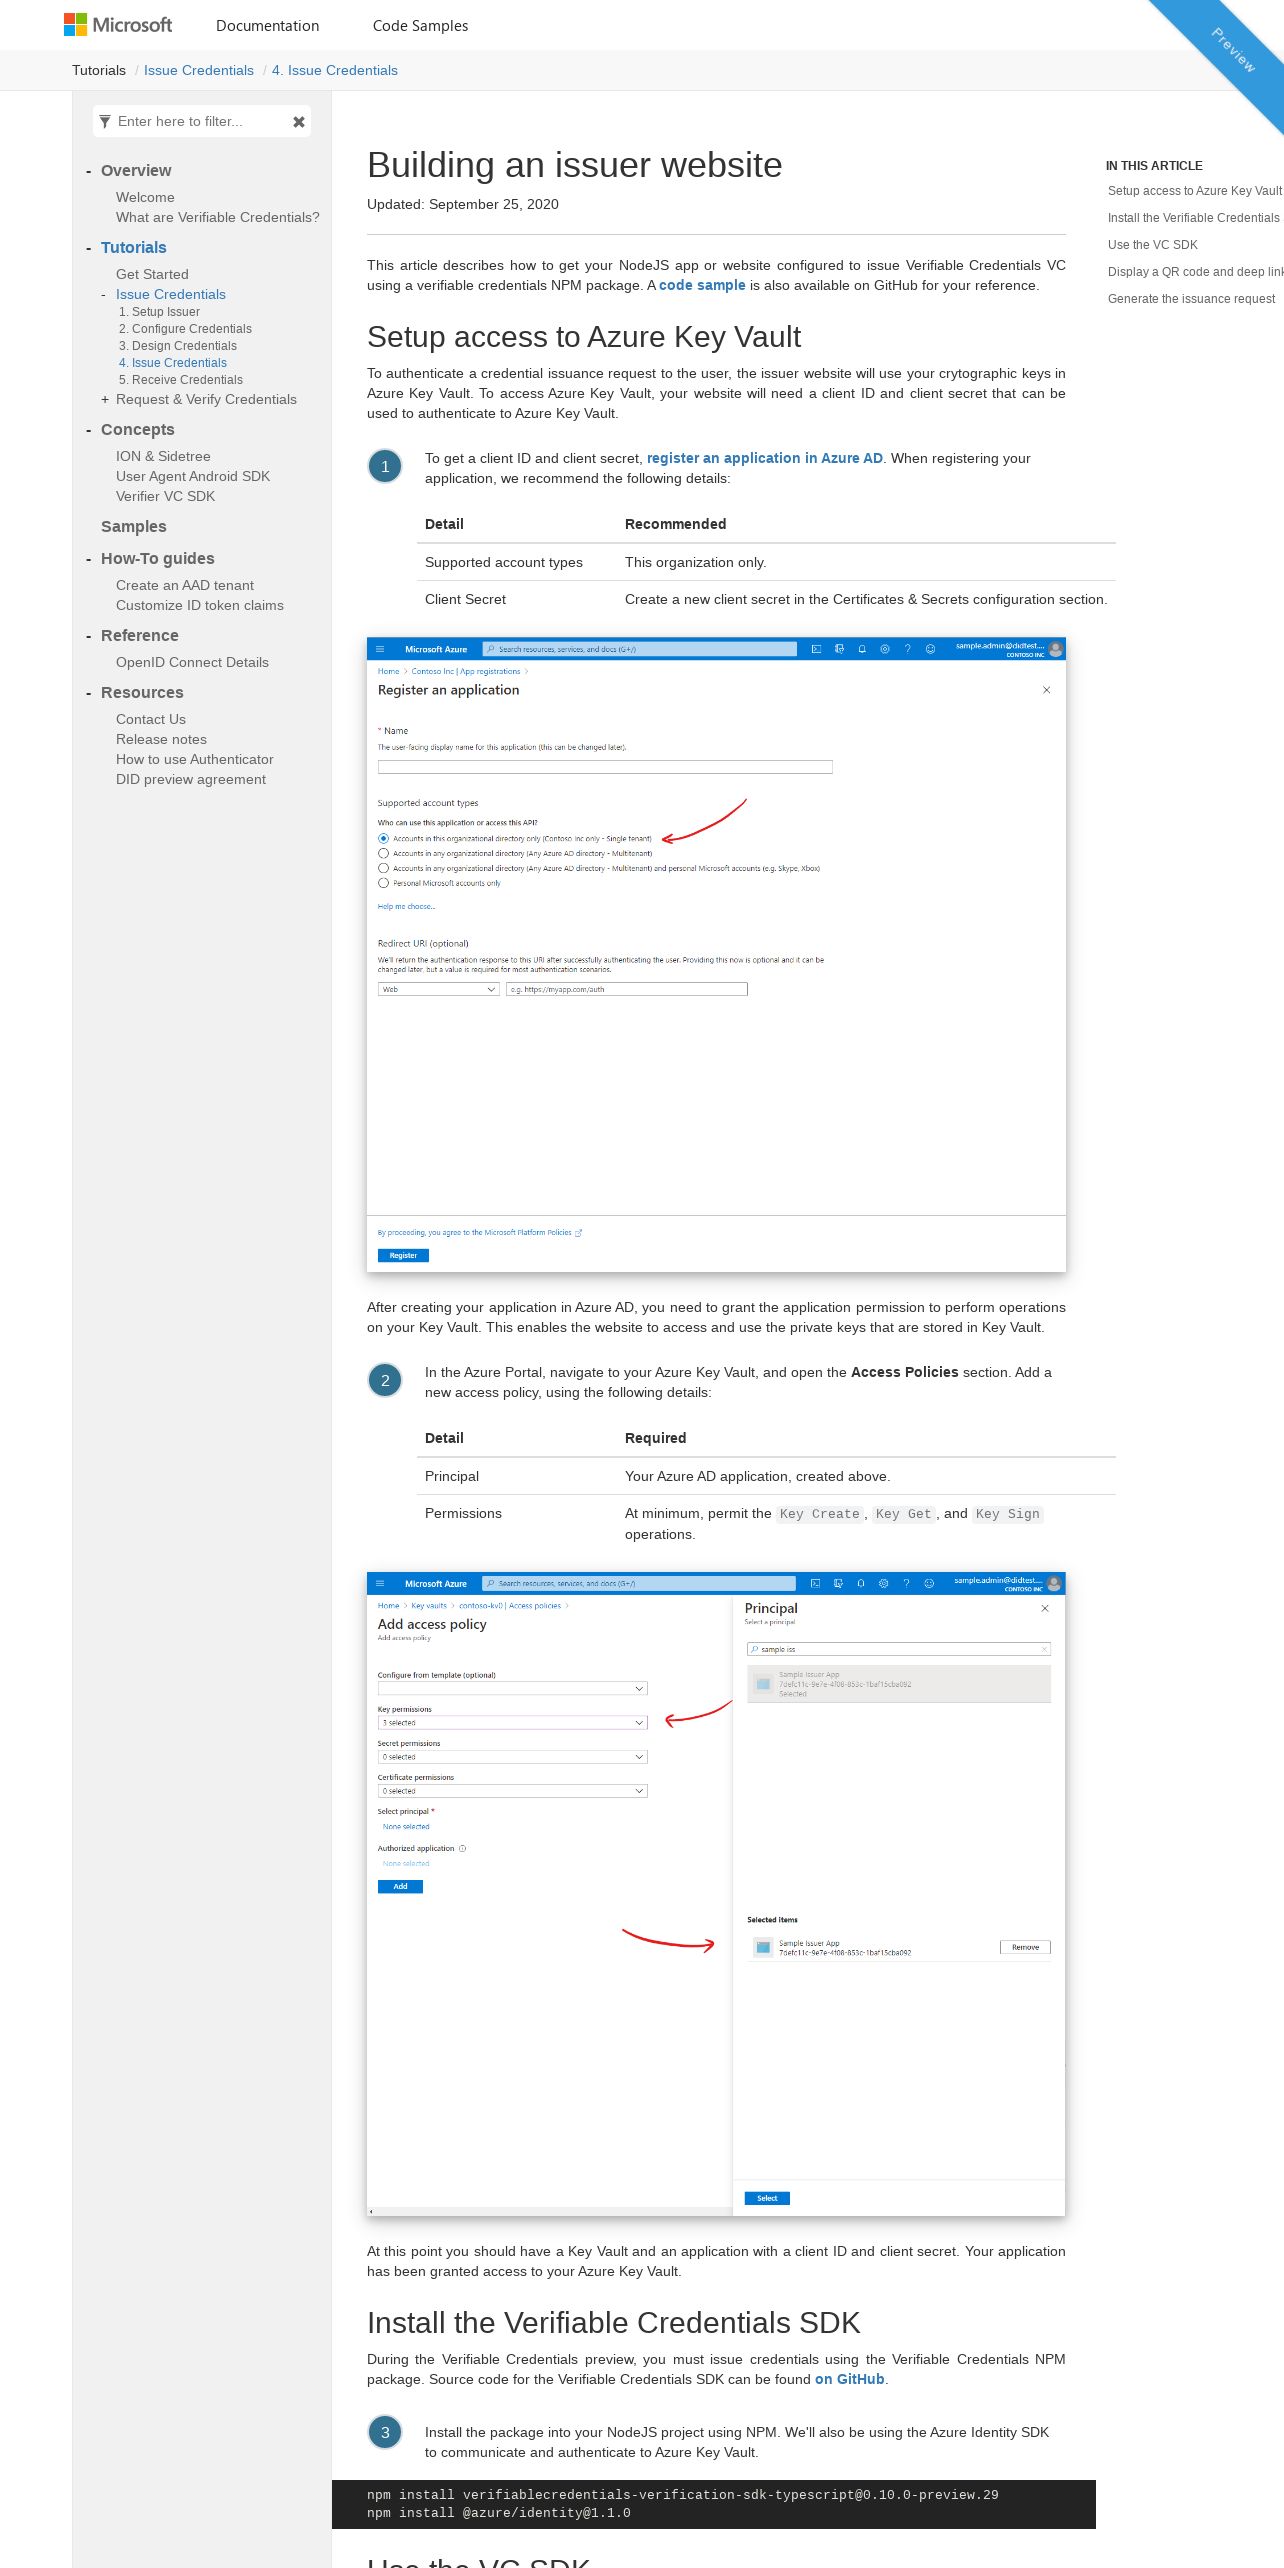Open 'Create an AAD tenant' guide
This screenshot has height=2568, width=1284.
click(x=185, y=586)
